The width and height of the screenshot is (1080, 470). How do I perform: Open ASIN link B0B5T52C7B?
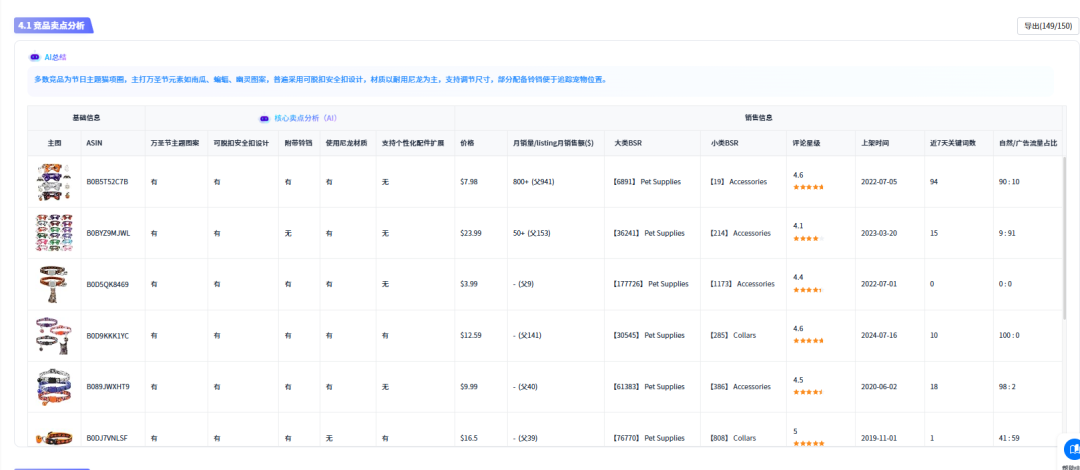point(107,182)
